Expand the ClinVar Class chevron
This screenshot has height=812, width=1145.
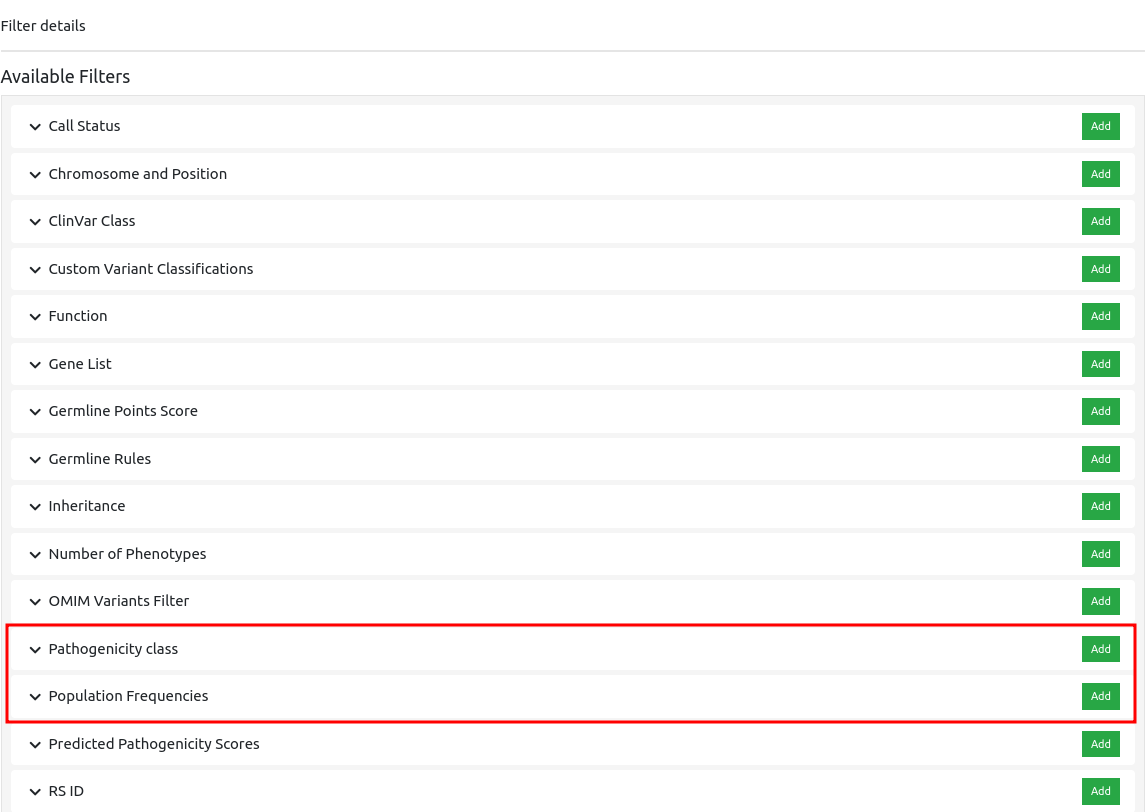(35, 222)
